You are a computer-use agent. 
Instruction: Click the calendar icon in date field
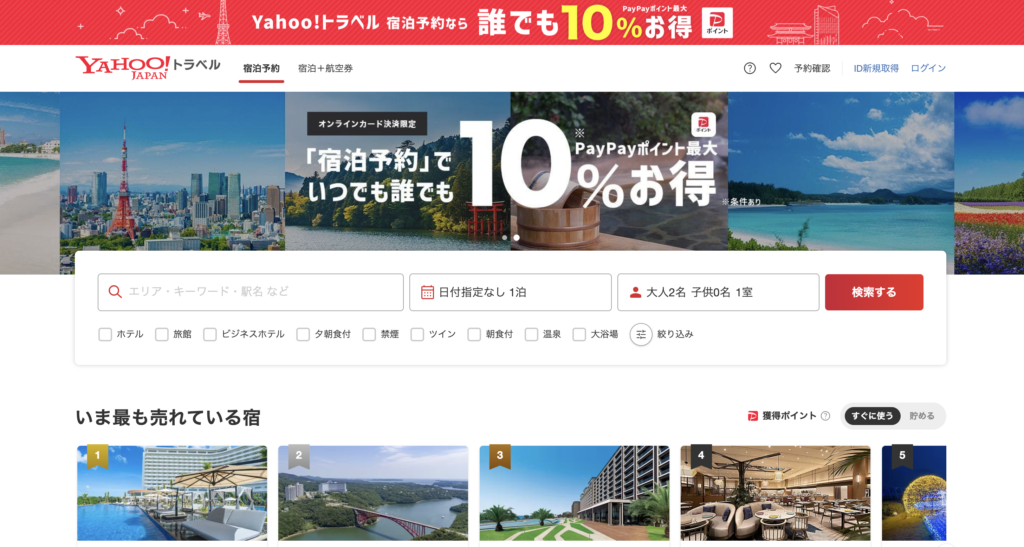pyautogui.click(x=427, y=292)
